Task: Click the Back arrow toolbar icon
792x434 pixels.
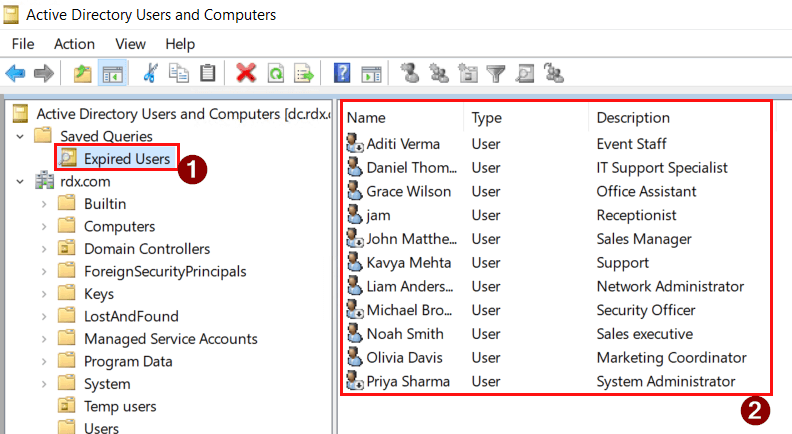Action: (x=15, y=74)
